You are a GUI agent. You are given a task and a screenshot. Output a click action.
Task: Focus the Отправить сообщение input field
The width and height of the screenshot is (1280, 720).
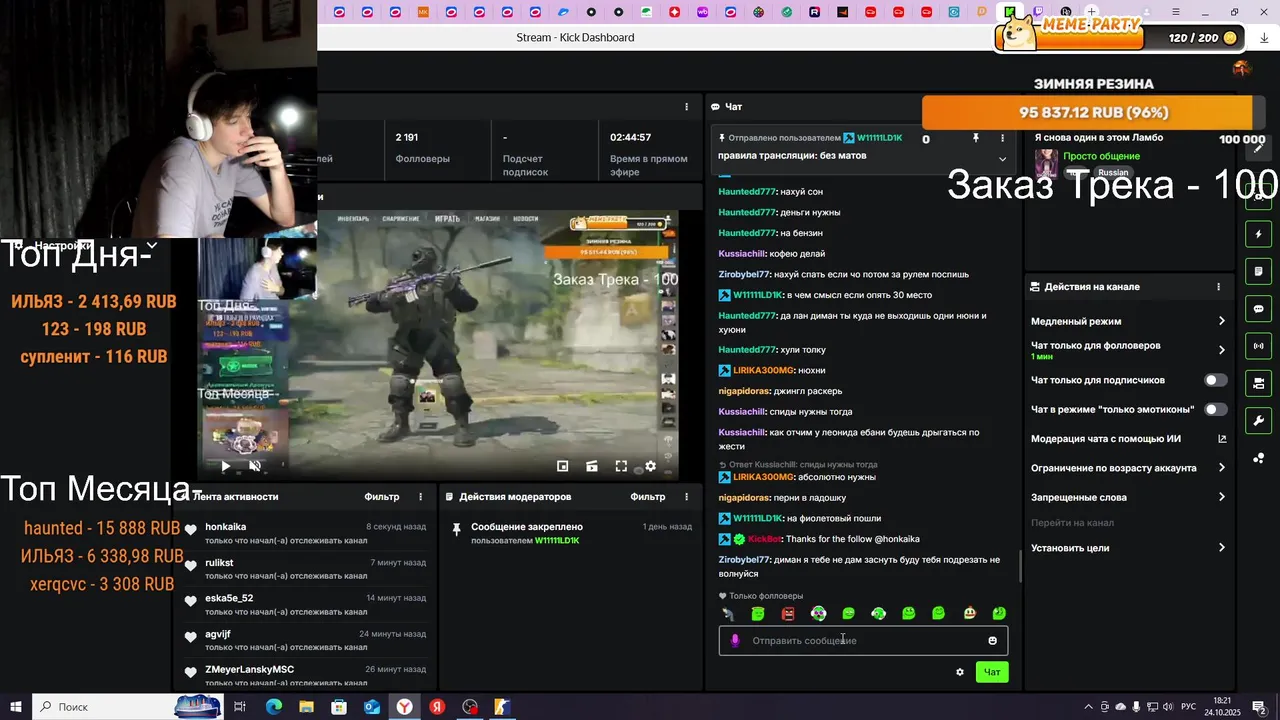[863, 641]
